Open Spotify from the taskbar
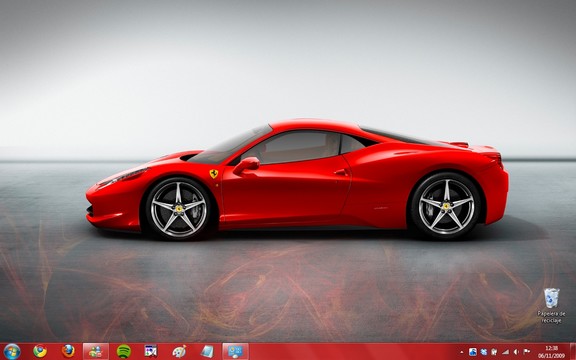 (x=124, y=352)
